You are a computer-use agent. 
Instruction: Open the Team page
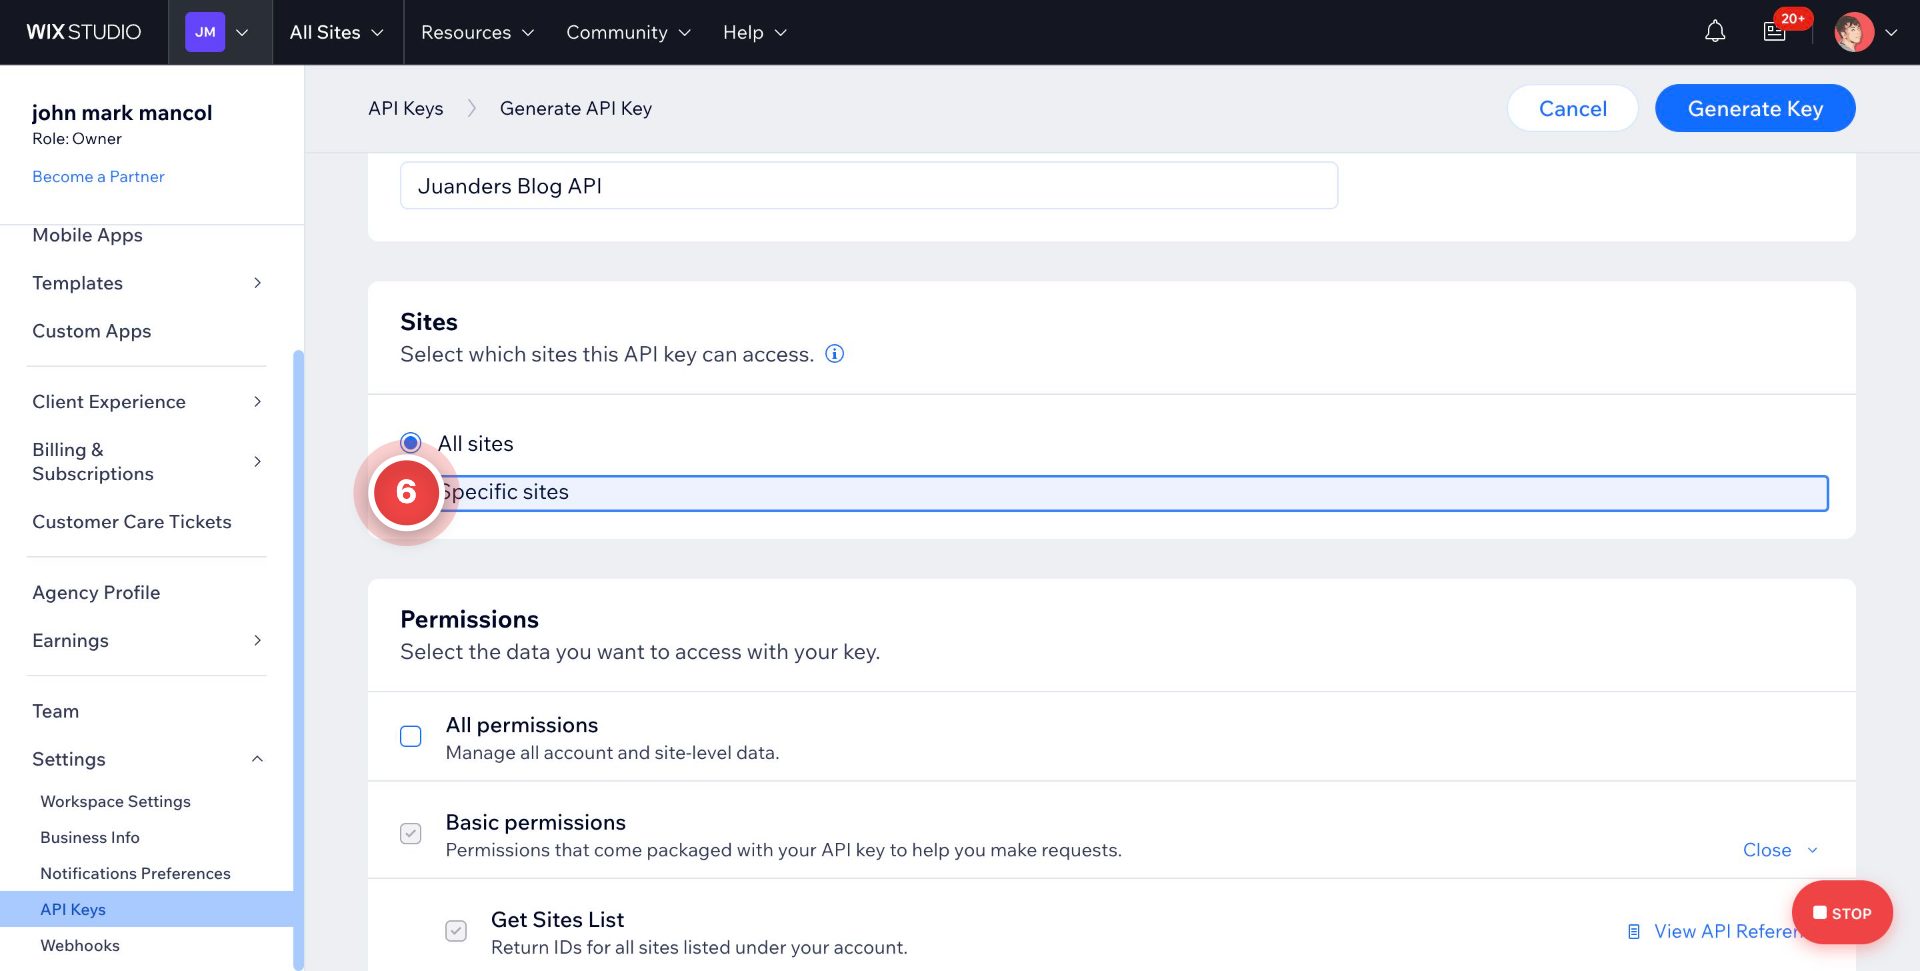point(55,711)
